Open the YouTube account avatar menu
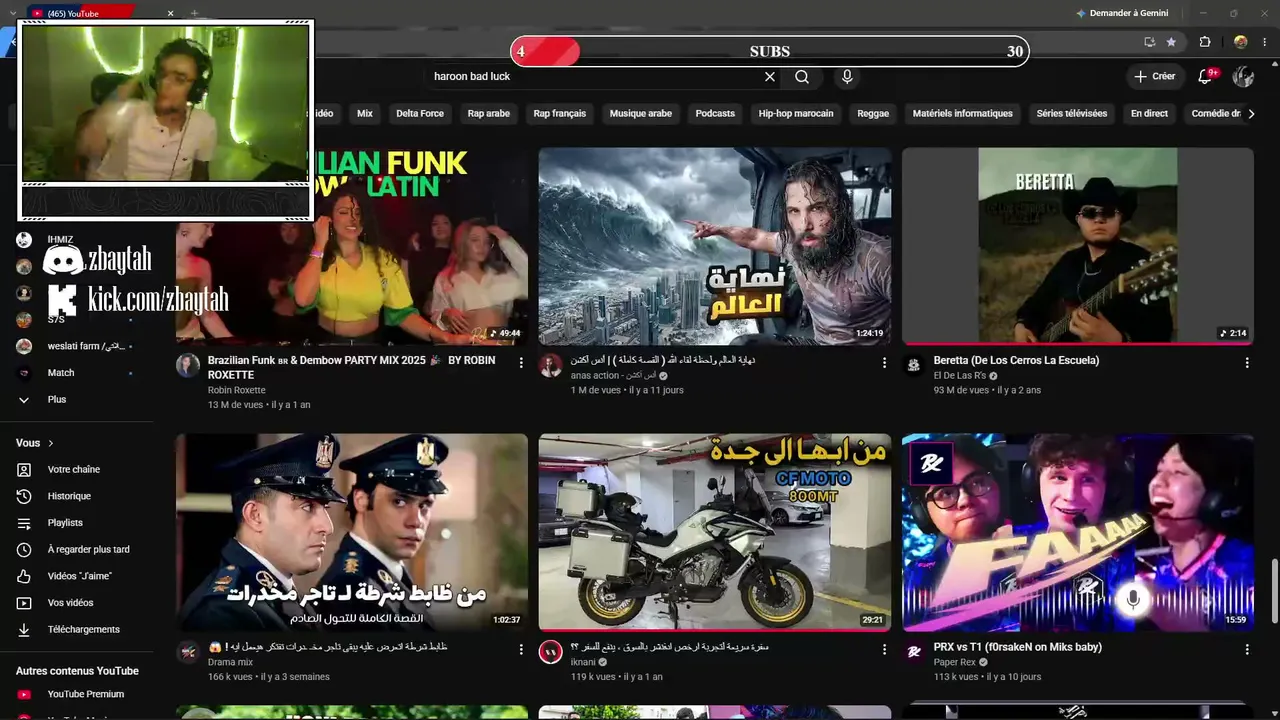 point(1243,77)
